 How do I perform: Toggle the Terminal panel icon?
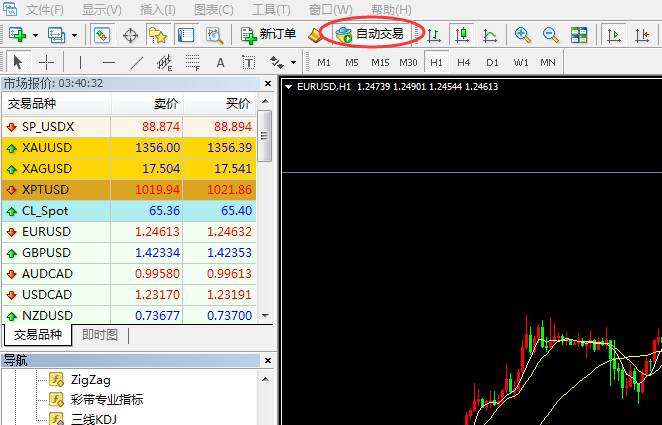(x=186, y=35)
